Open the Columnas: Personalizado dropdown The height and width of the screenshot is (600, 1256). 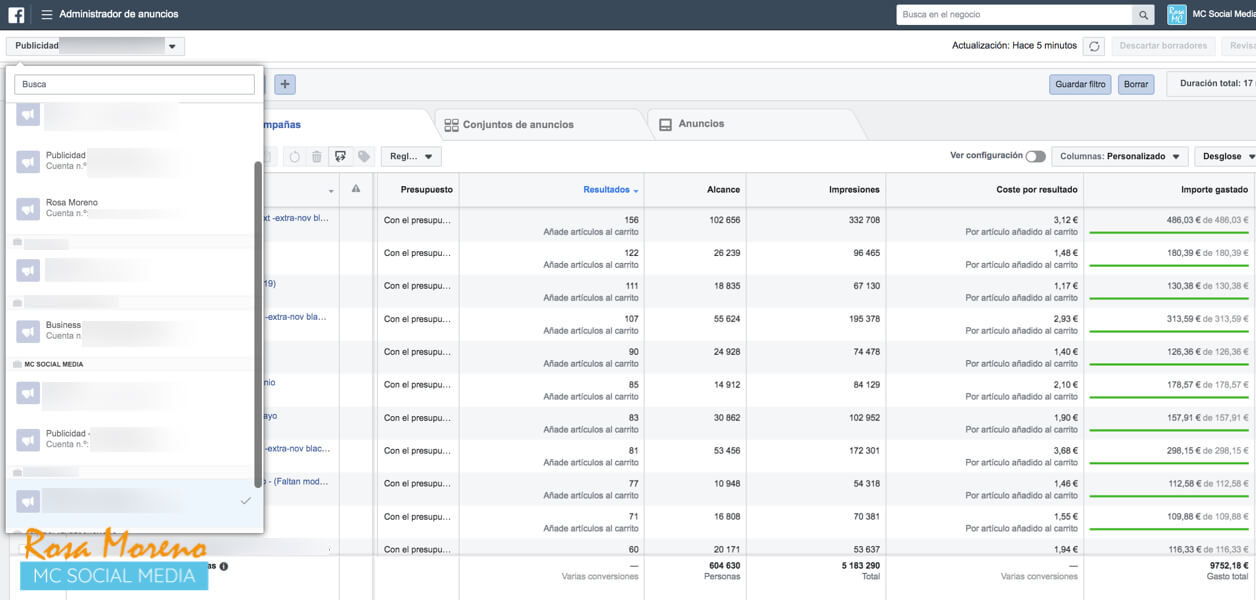[x=1119, y=157]
